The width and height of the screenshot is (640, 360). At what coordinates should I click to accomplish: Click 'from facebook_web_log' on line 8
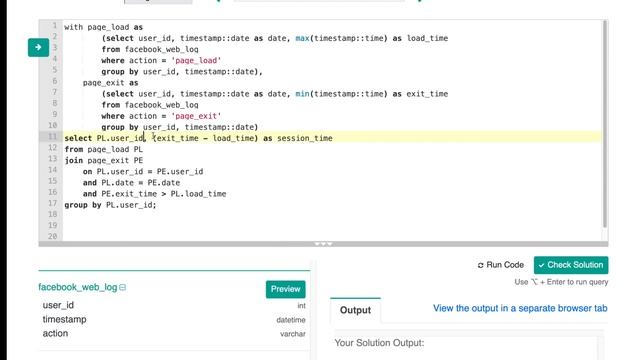click(x=150, y=105)
